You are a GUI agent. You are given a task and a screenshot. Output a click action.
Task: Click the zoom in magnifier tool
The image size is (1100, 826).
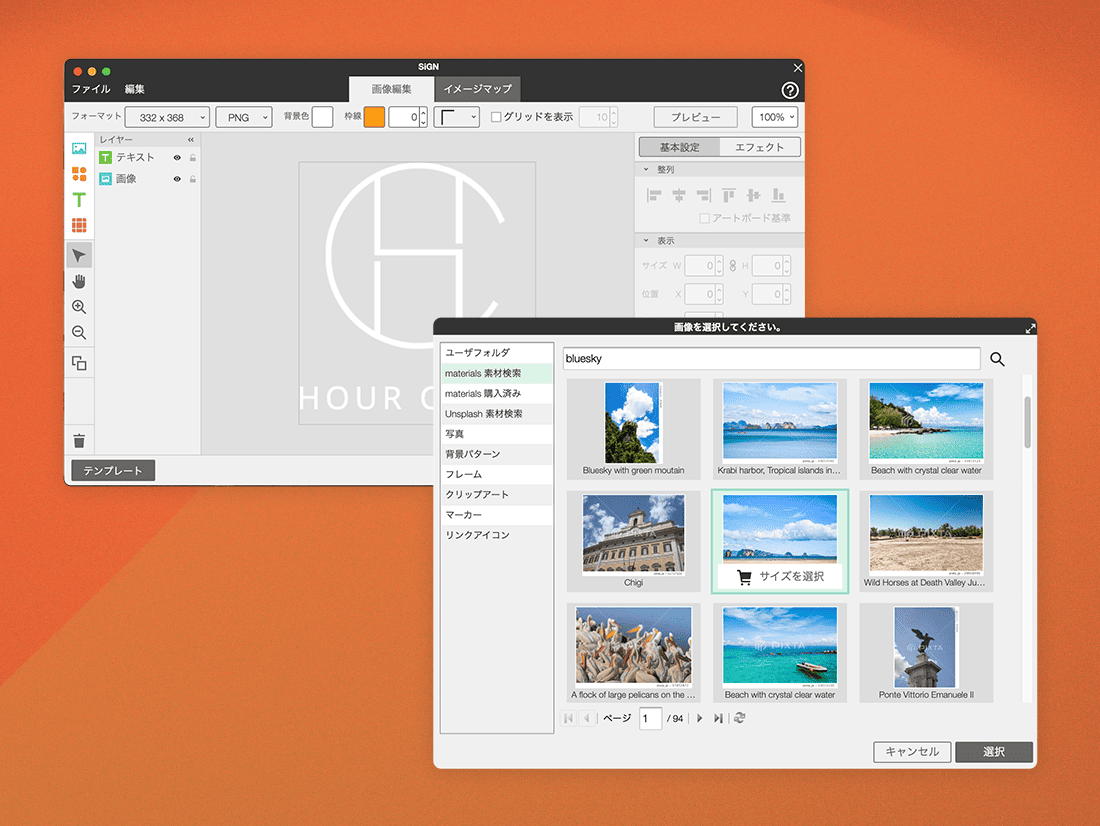(x=79, y=307)
